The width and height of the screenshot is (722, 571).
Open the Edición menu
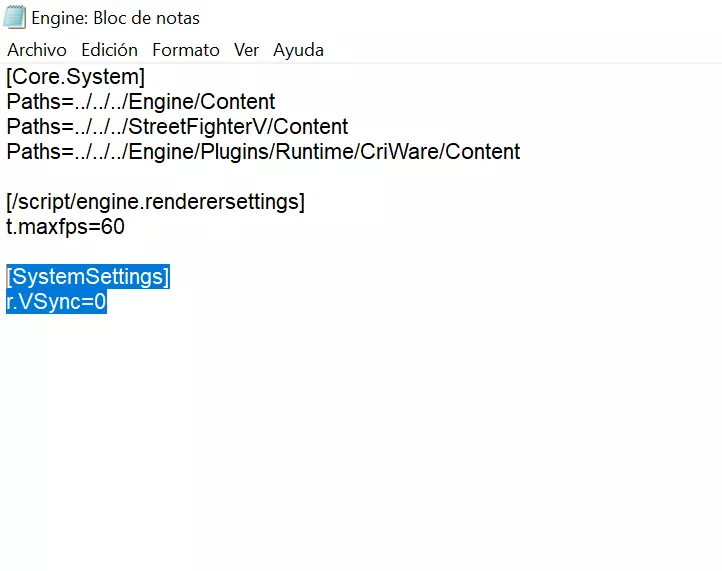click(x=109, y=50)
